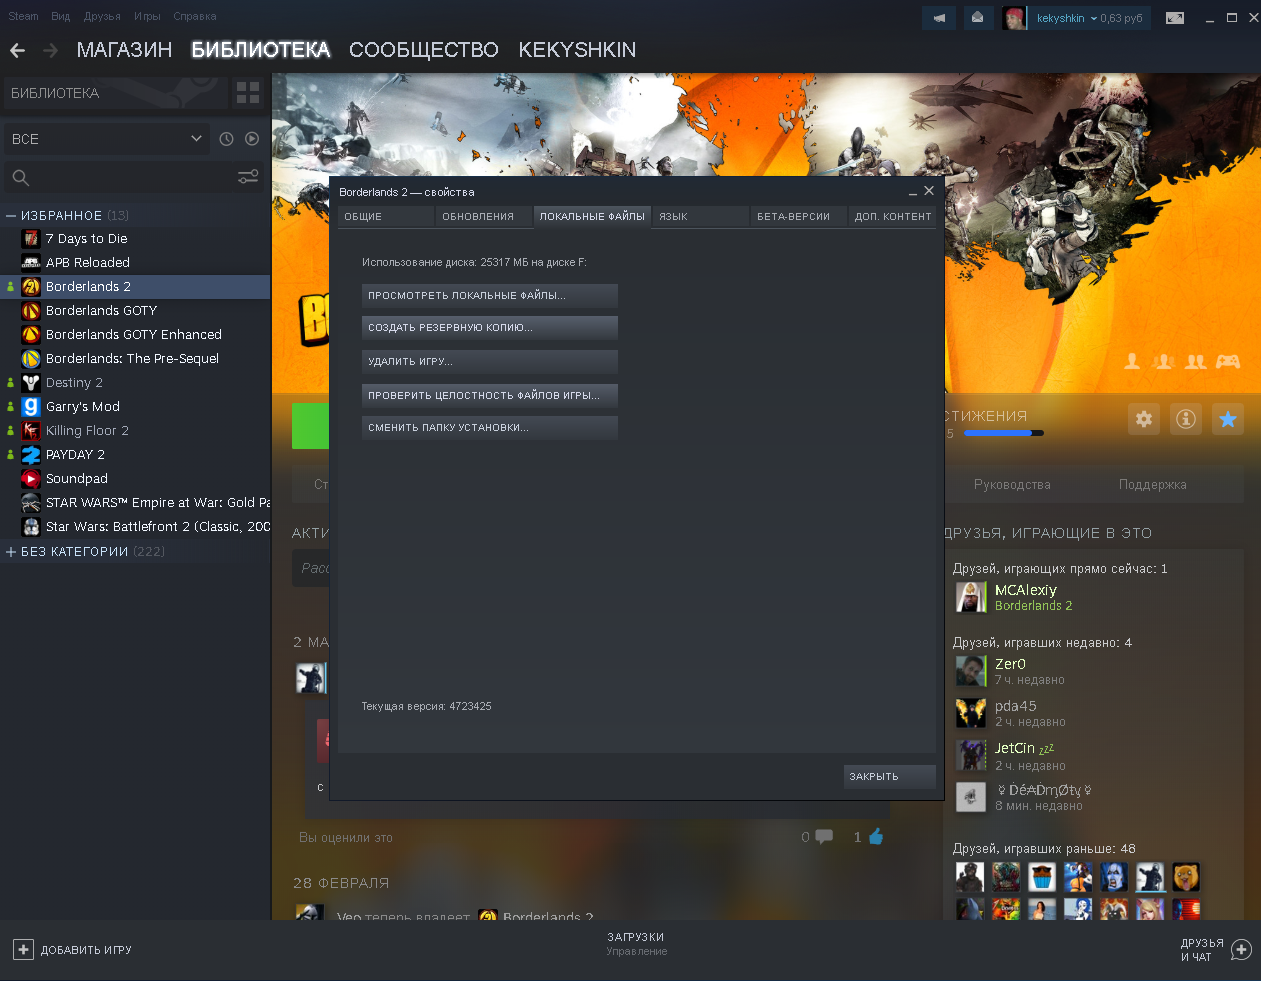The height and width of the screenshot is (981, 1261).
Task: Toggle the favorite star icon
Action: [1228, 419]
